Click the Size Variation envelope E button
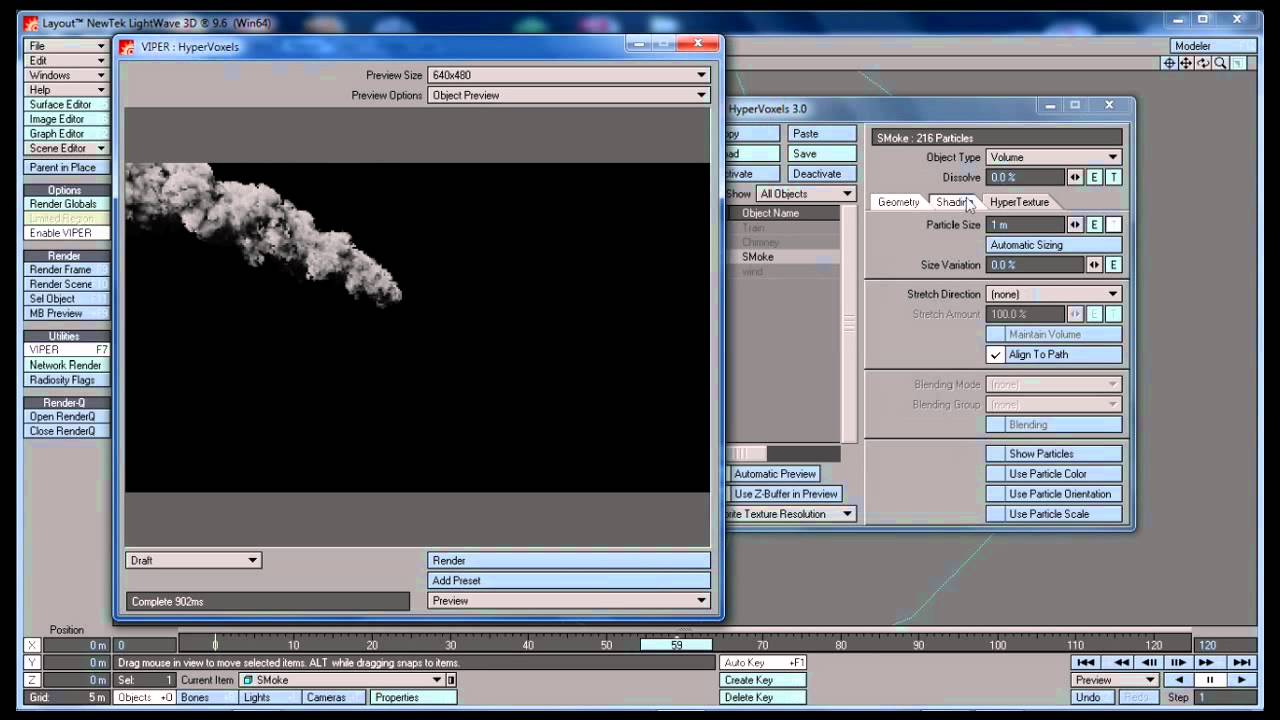The width and height of the screenshot is (1280, 720). 1113,265
